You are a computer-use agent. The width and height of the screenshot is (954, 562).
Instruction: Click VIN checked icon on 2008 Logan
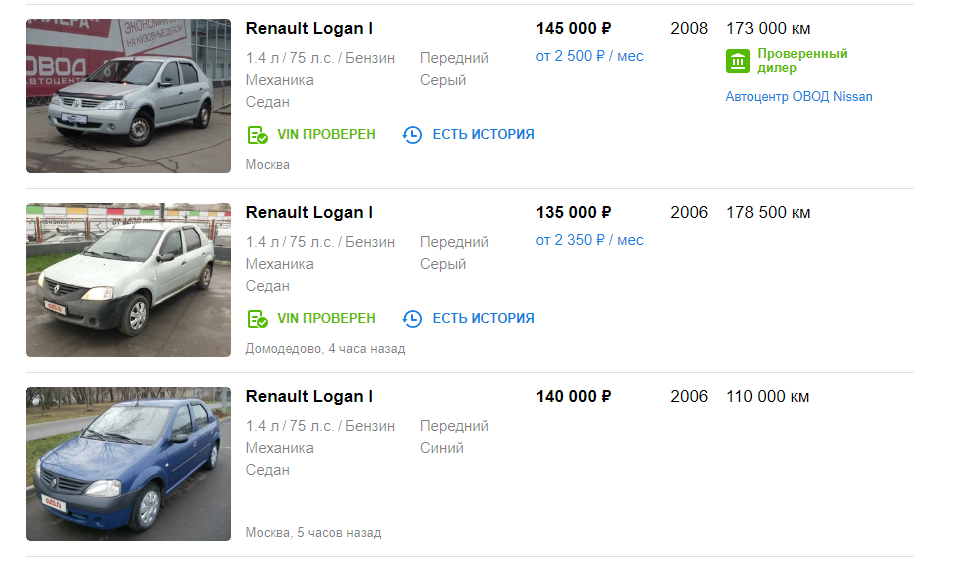pyautogui.click(x=257, y=135)
